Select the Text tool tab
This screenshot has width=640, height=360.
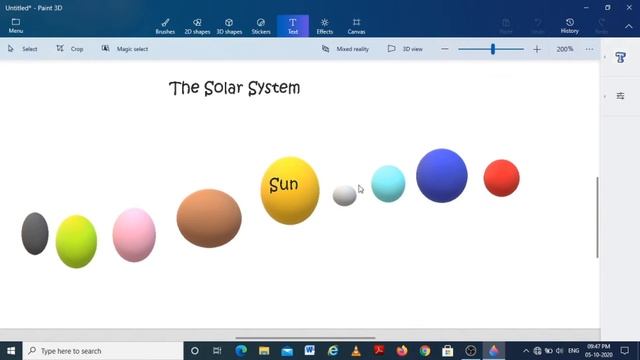point(293,26)
